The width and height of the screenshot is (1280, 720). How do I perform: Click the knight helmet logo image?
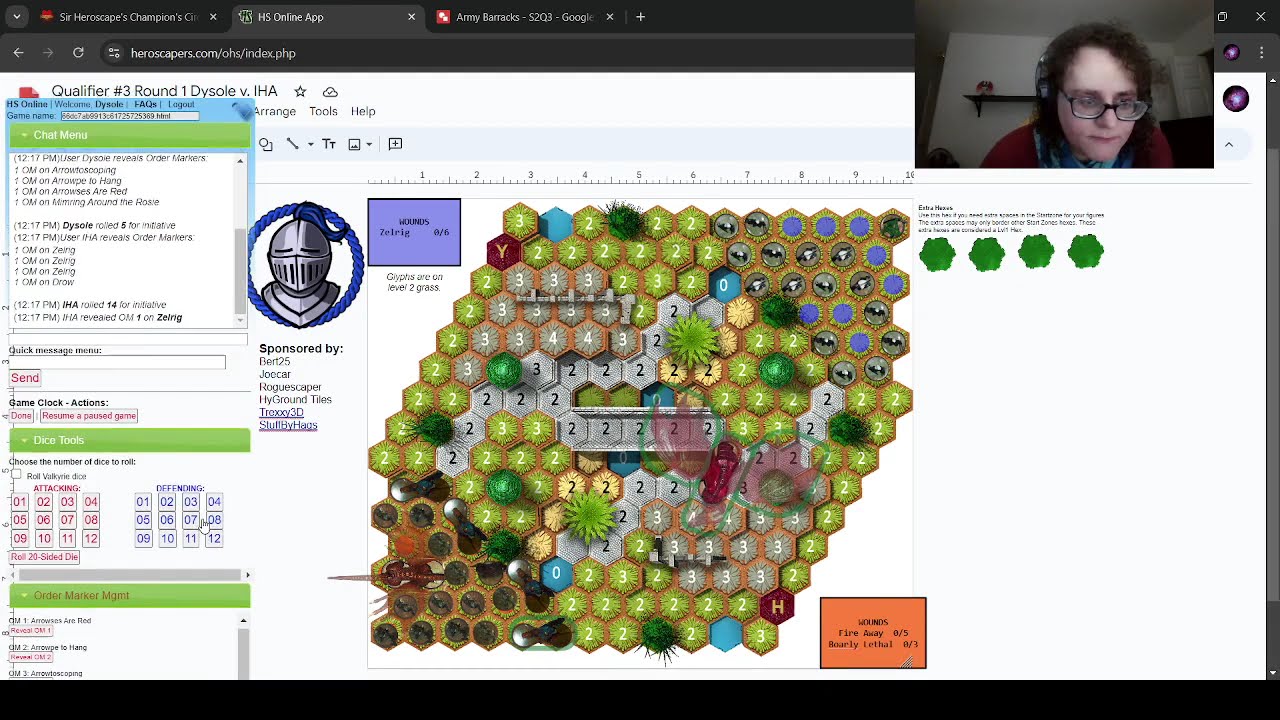tap(306, 264)
